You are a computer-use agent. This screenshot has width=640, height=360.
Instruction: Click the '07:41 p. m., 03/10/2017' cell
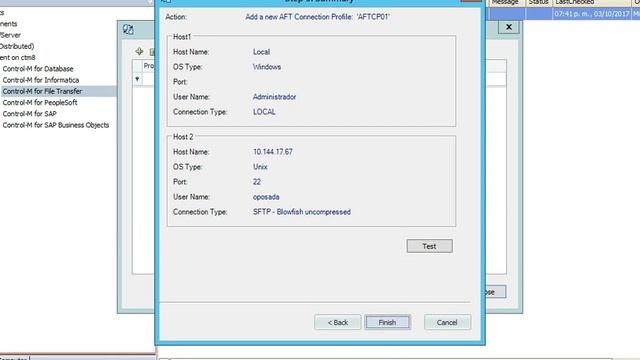pyautogui.click(x=591, y=14)
